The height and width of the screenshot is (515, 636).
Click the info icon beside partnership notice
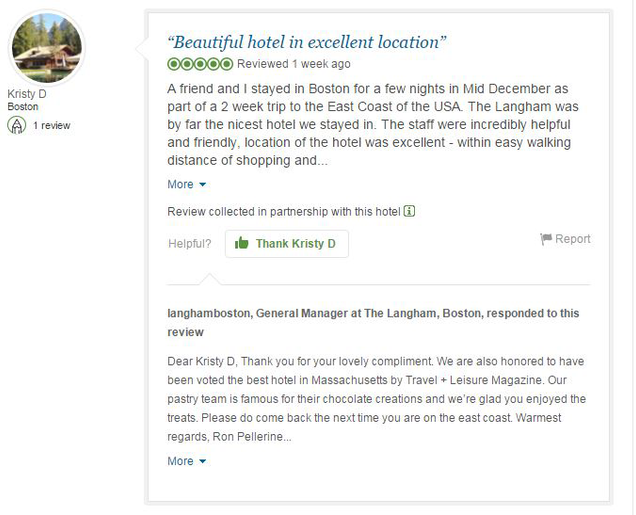410,211
